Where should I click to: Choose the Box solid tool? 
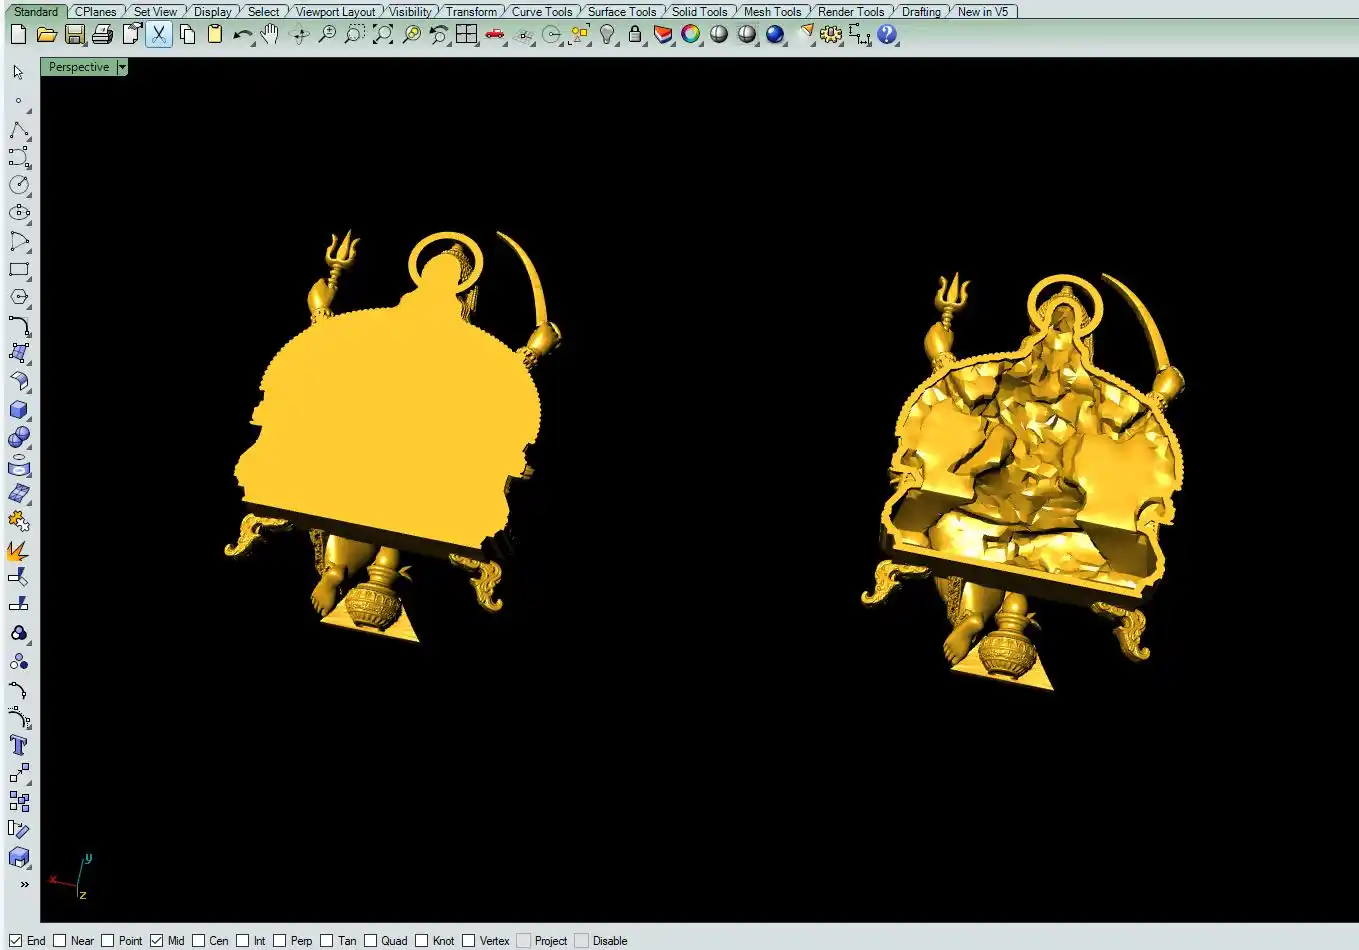click(x=19, y=410)
